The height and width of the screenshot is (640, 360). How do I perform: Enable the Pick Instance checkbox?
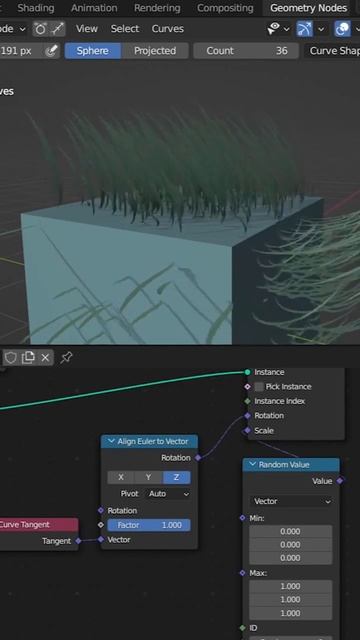pos(259,387)
